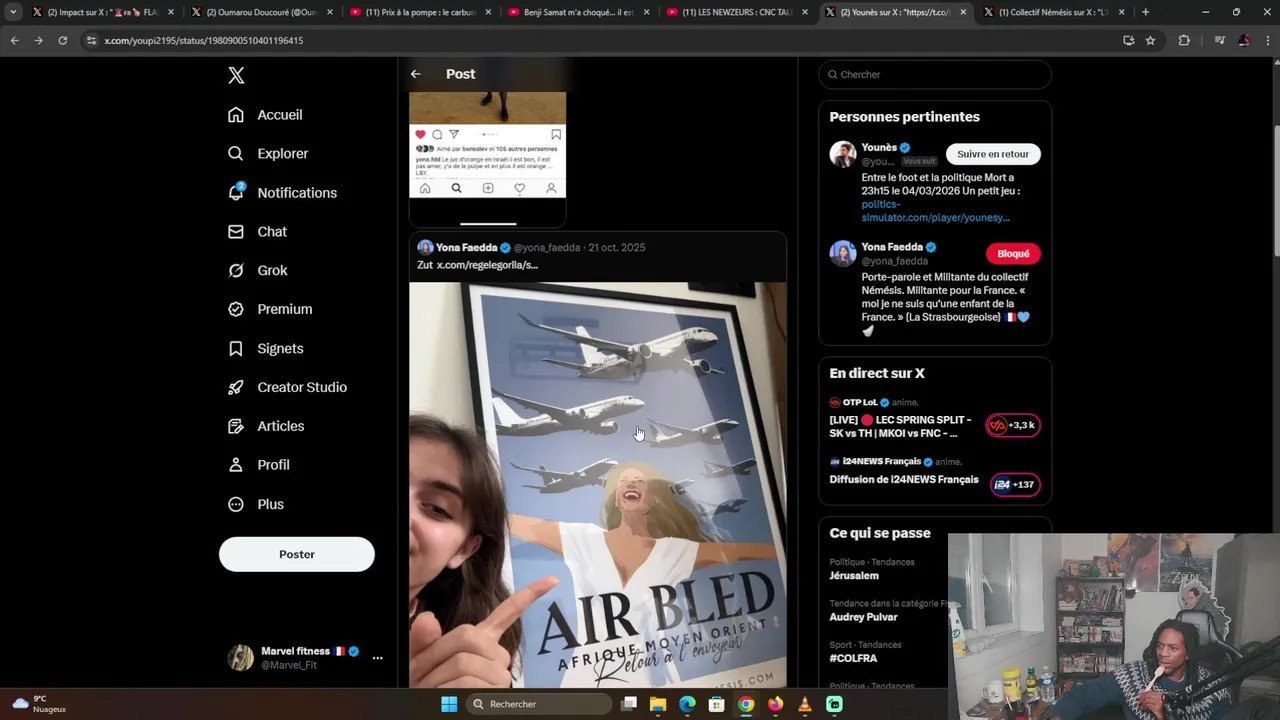
Task: Switch to the Benji Samat m'a choqué tab
Action: click(x=578, y=12)
